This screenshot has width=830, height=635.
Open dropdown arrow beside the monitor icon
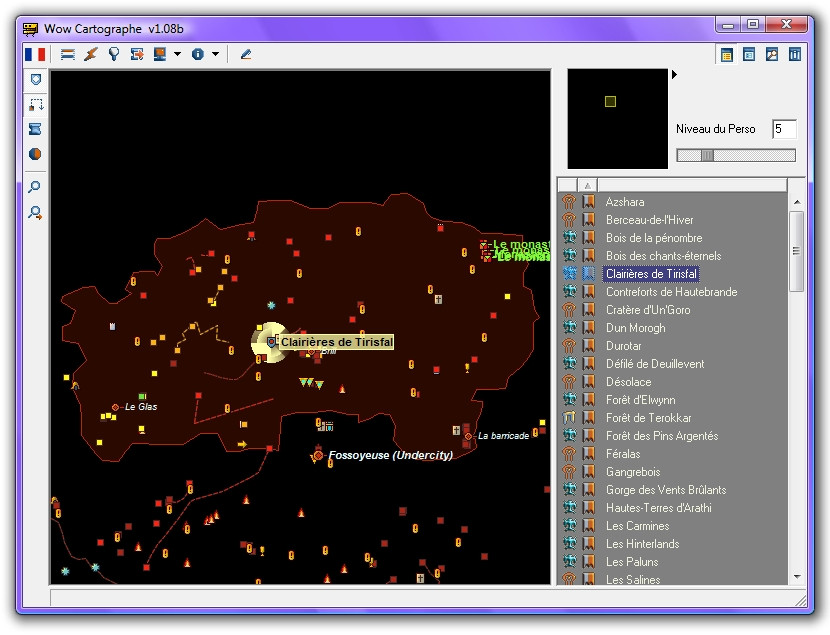coord(177,54)
